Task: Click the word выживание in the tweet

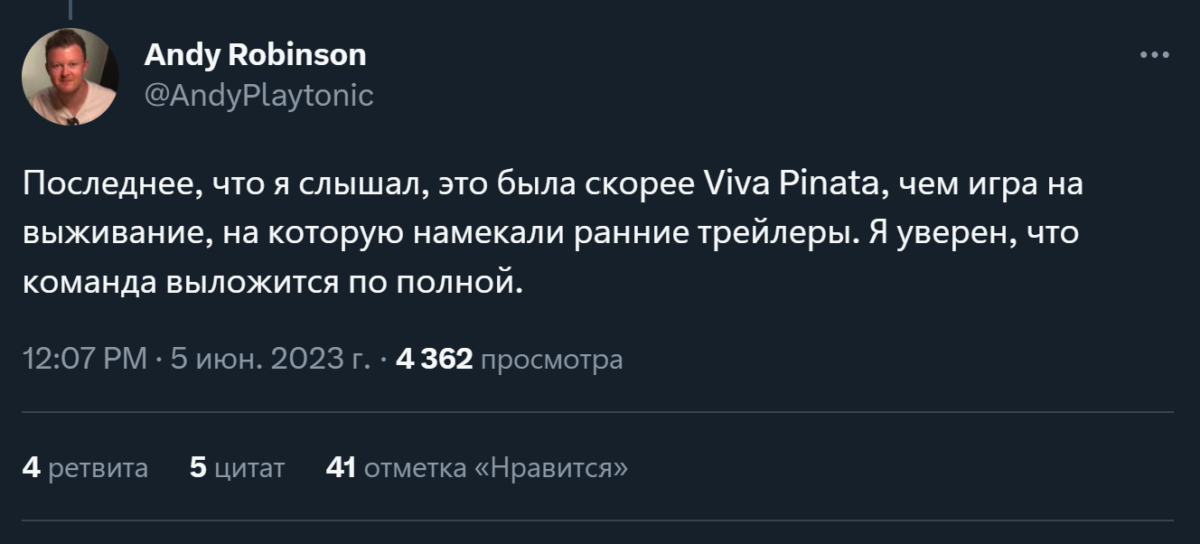Action: pos(101,234)
